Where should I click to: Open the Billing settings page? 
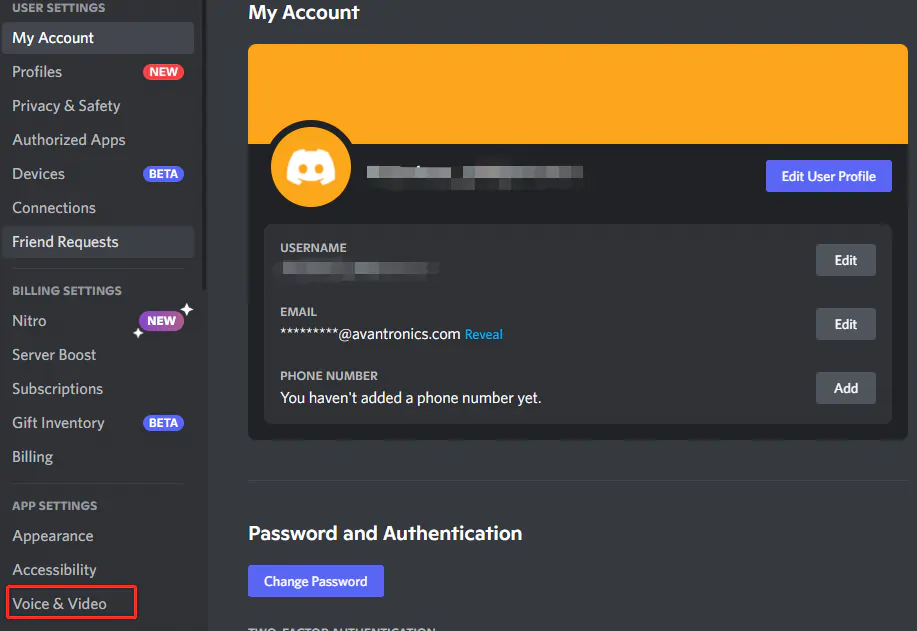(x=32, y=456)
